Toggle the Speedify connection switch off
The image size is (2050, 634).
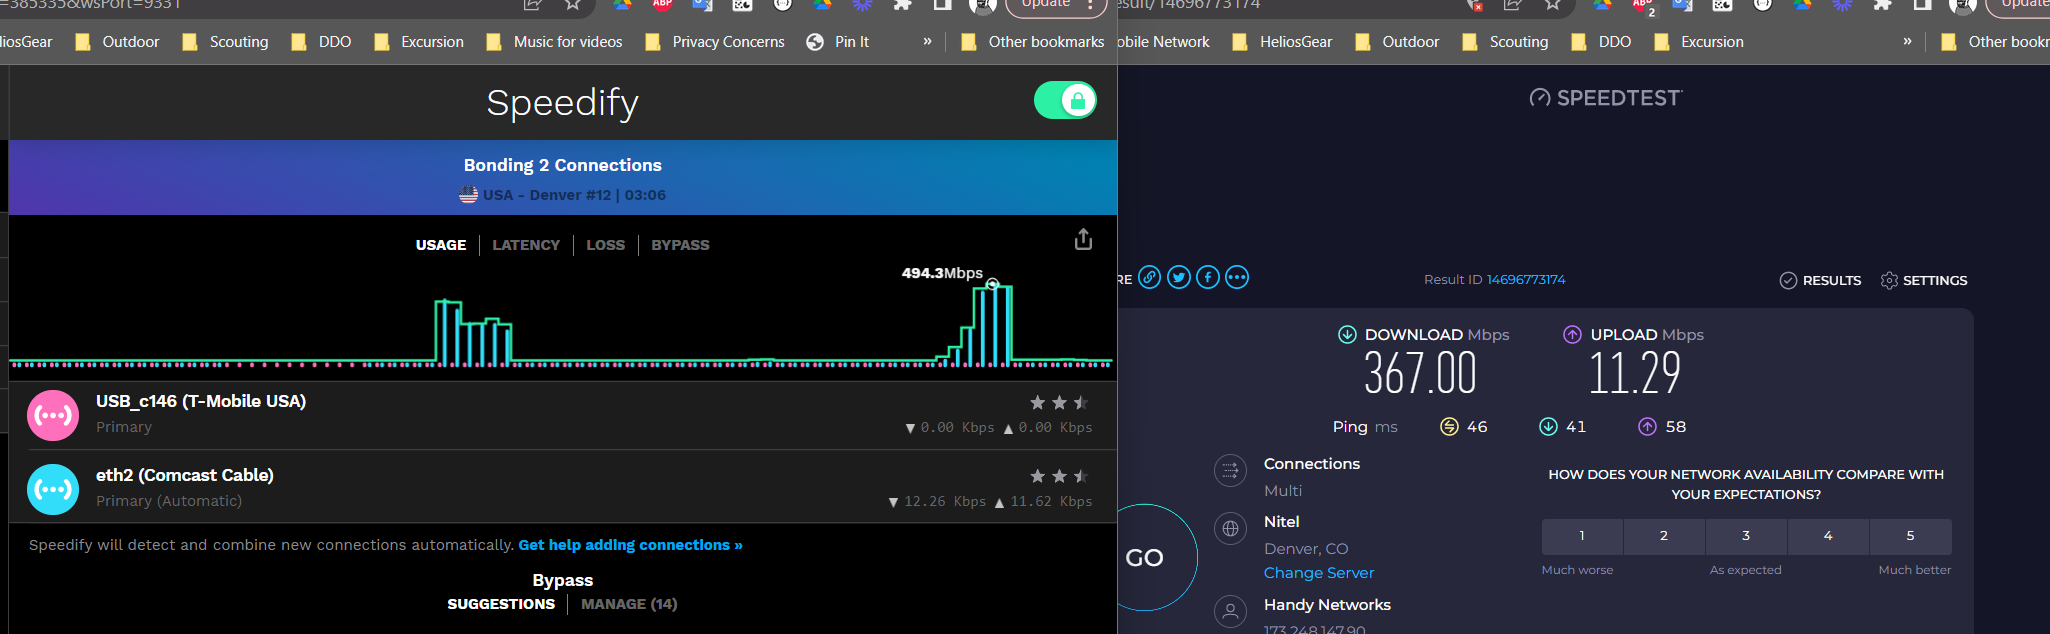[x=1065, y=100]
